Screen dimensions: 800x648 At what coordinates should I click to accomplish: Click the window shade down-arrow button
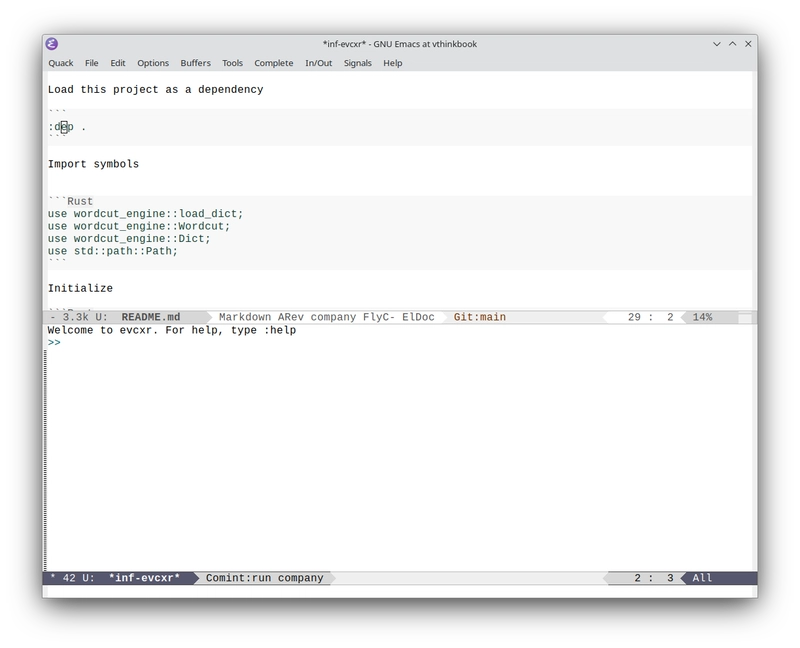click(716, 44)
